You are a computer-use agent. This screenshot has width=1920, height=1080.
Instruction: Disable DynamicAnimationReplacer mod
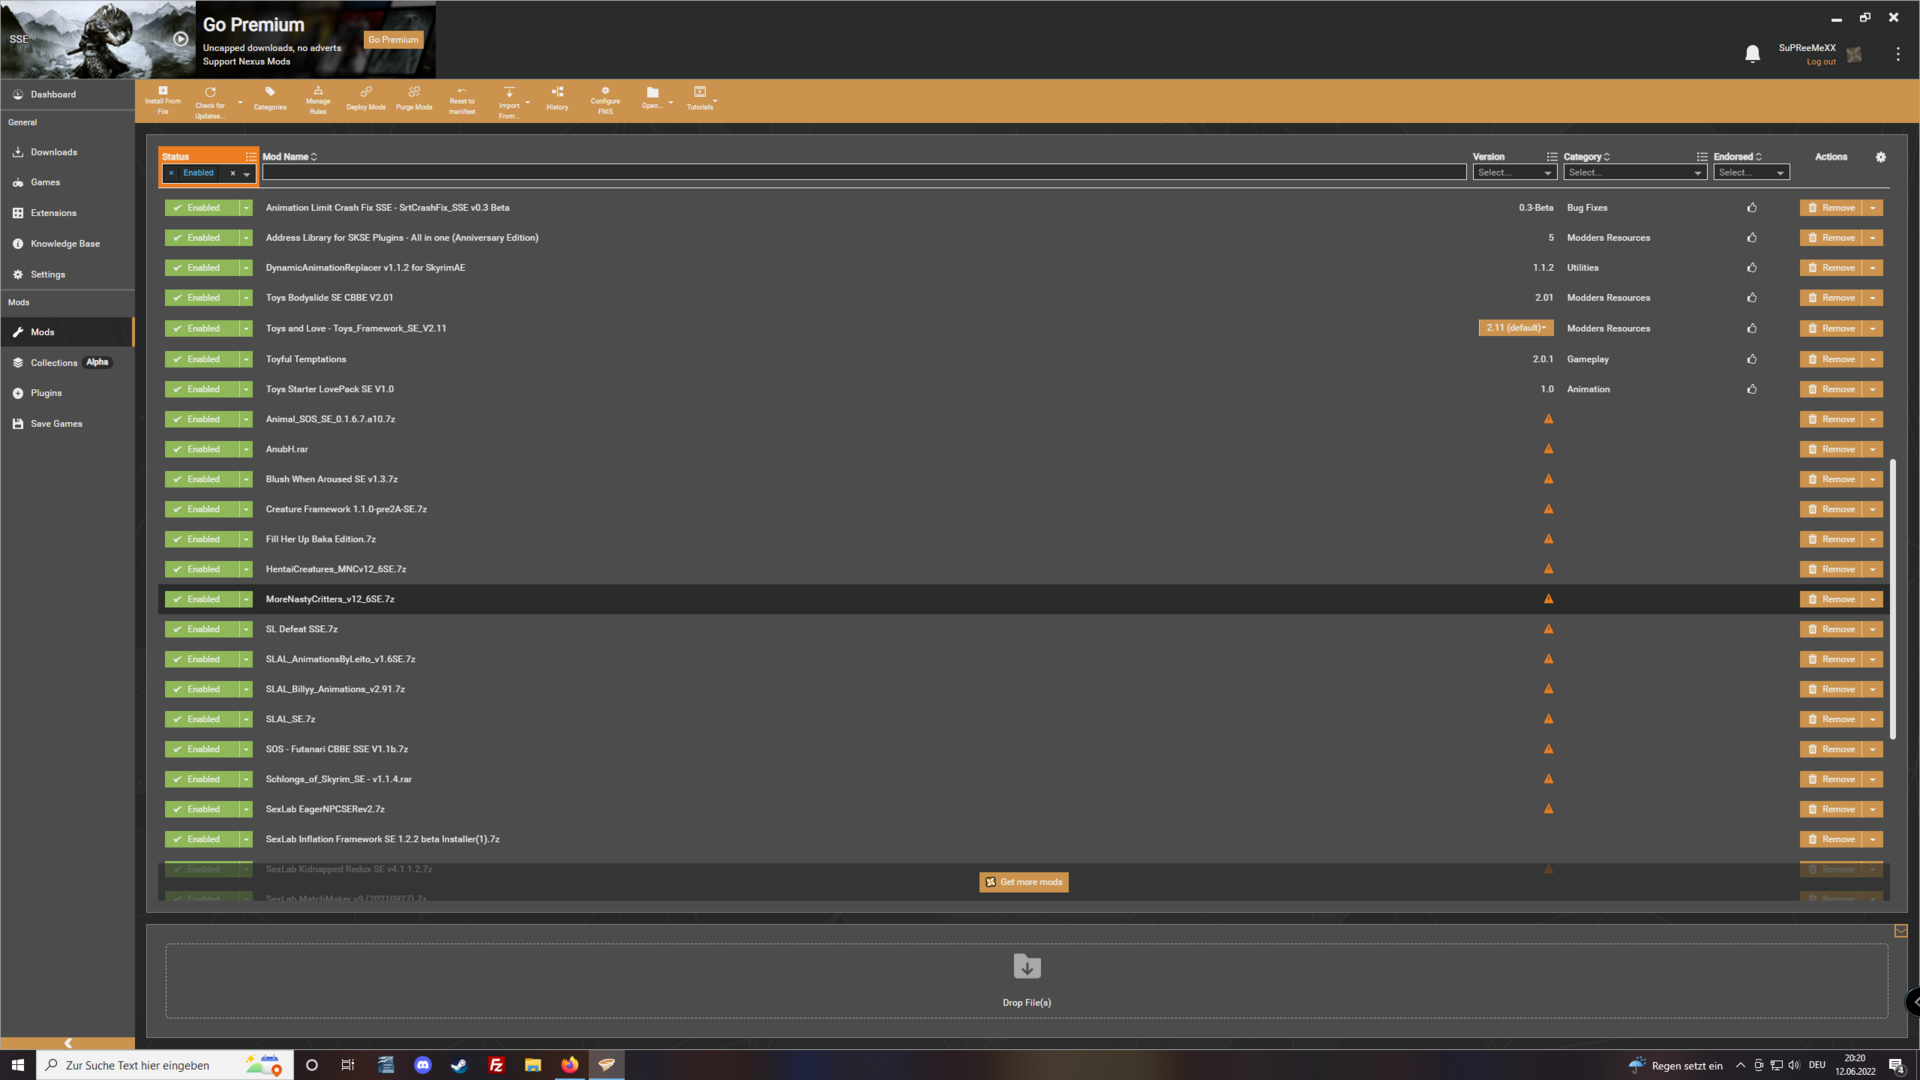(202, 268)
